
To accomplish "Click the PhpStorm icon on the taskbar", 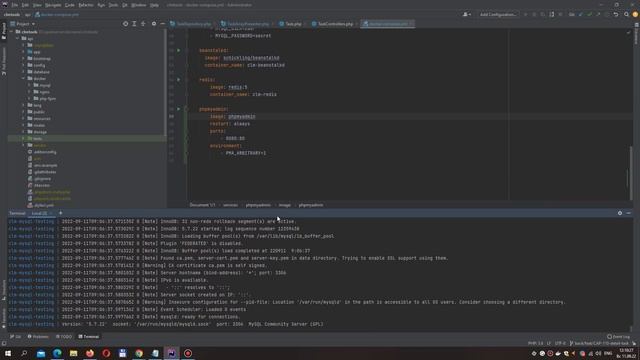I will 171,353.
